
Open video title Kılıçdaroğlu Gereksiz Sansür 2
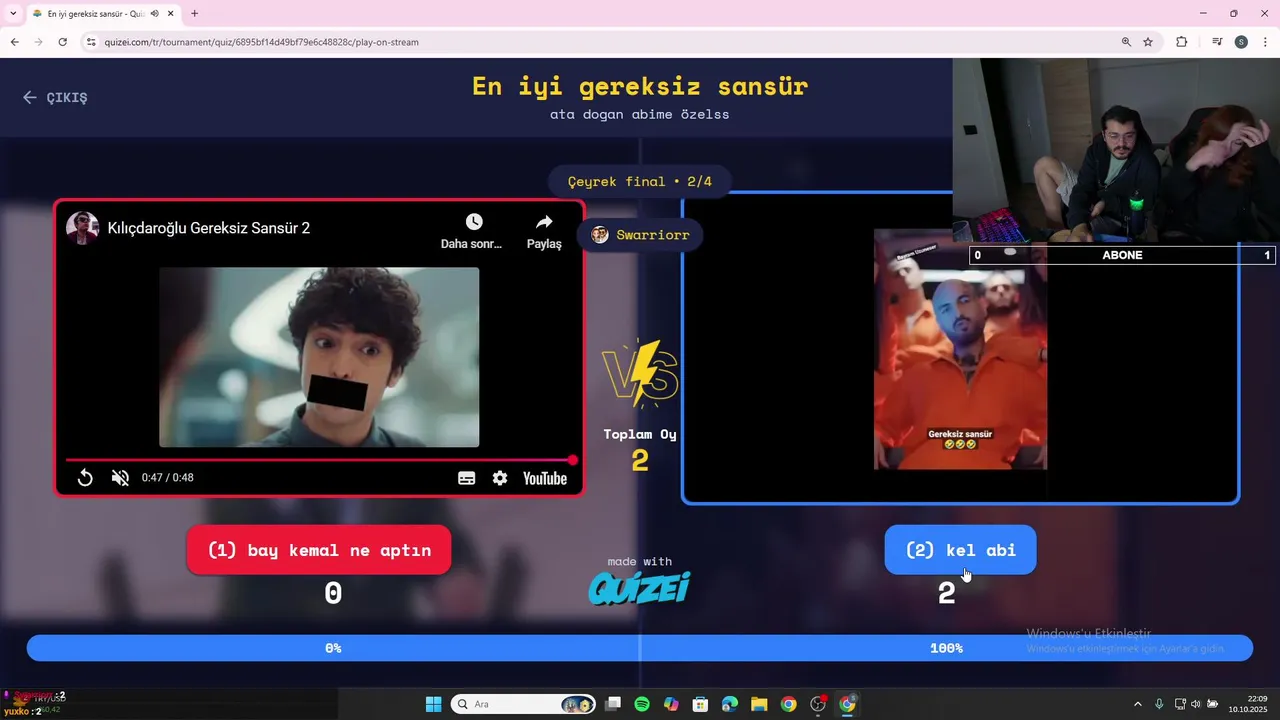point(209,228)
